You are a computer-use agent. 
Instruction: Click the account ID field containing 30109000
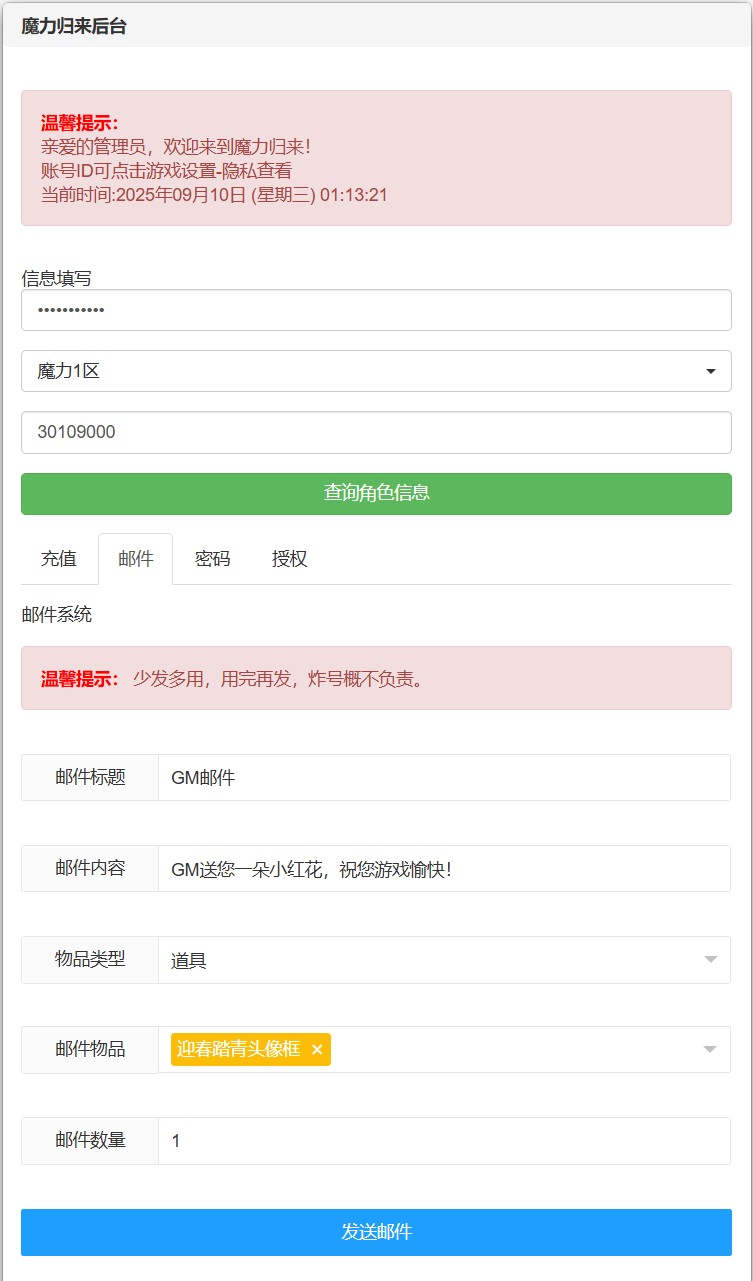click(376, 432)
